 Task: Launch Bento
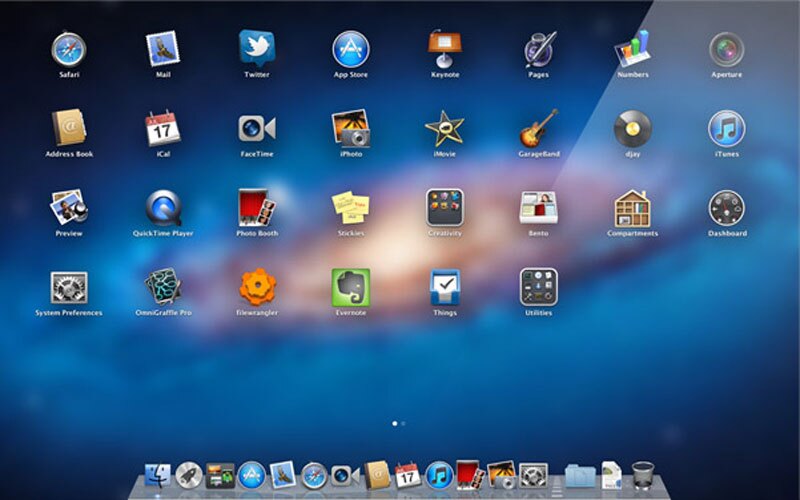click(539, 208)
